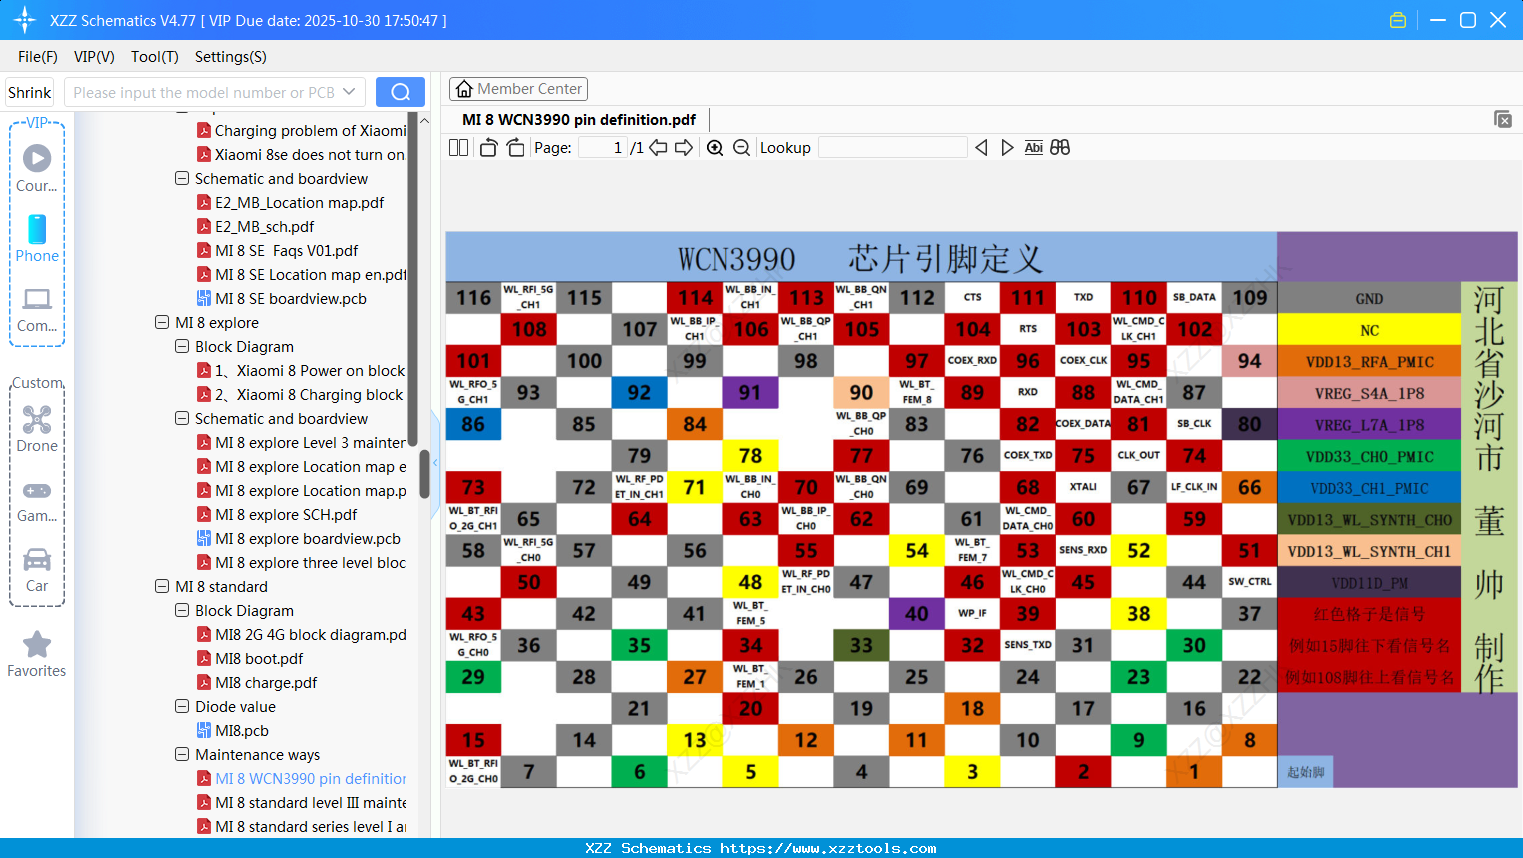Click the Page number field

tap(603, 148)
